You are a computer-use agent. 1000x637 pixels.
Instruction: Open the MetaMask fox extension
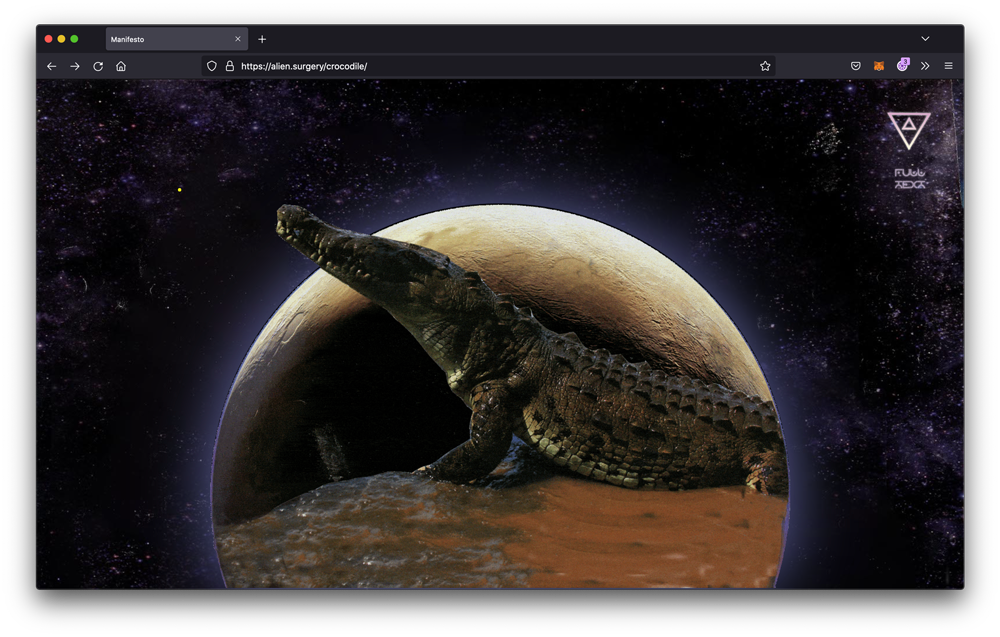pos(879,66)
